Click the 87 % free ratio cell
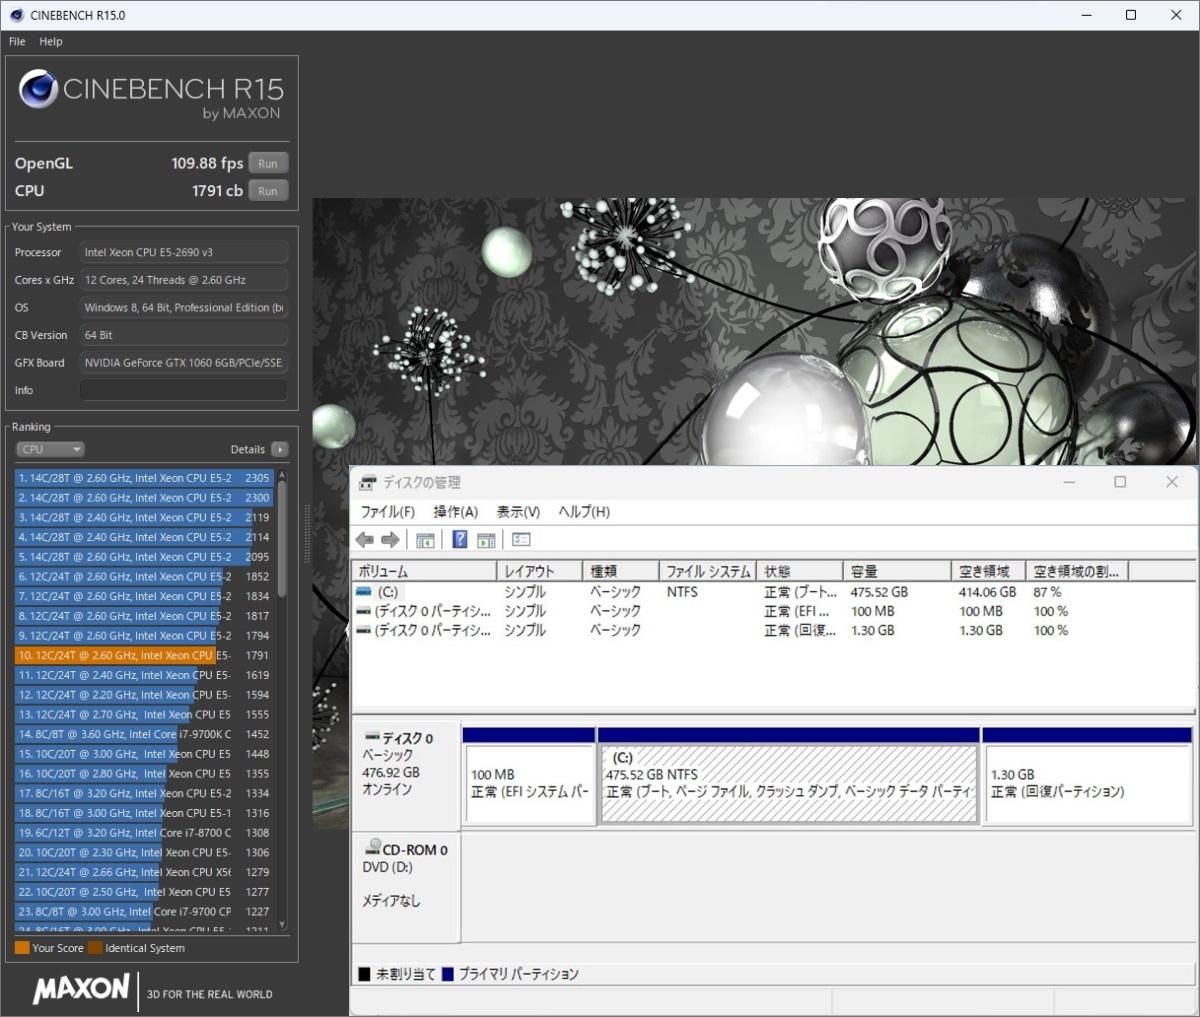 [1047, 592]
